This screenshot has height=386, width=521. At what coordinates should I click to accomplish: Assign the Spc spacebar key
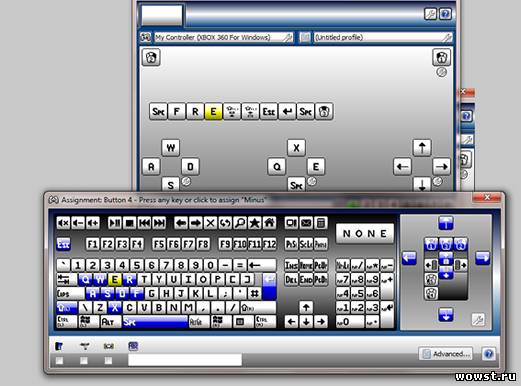(155, 322)
